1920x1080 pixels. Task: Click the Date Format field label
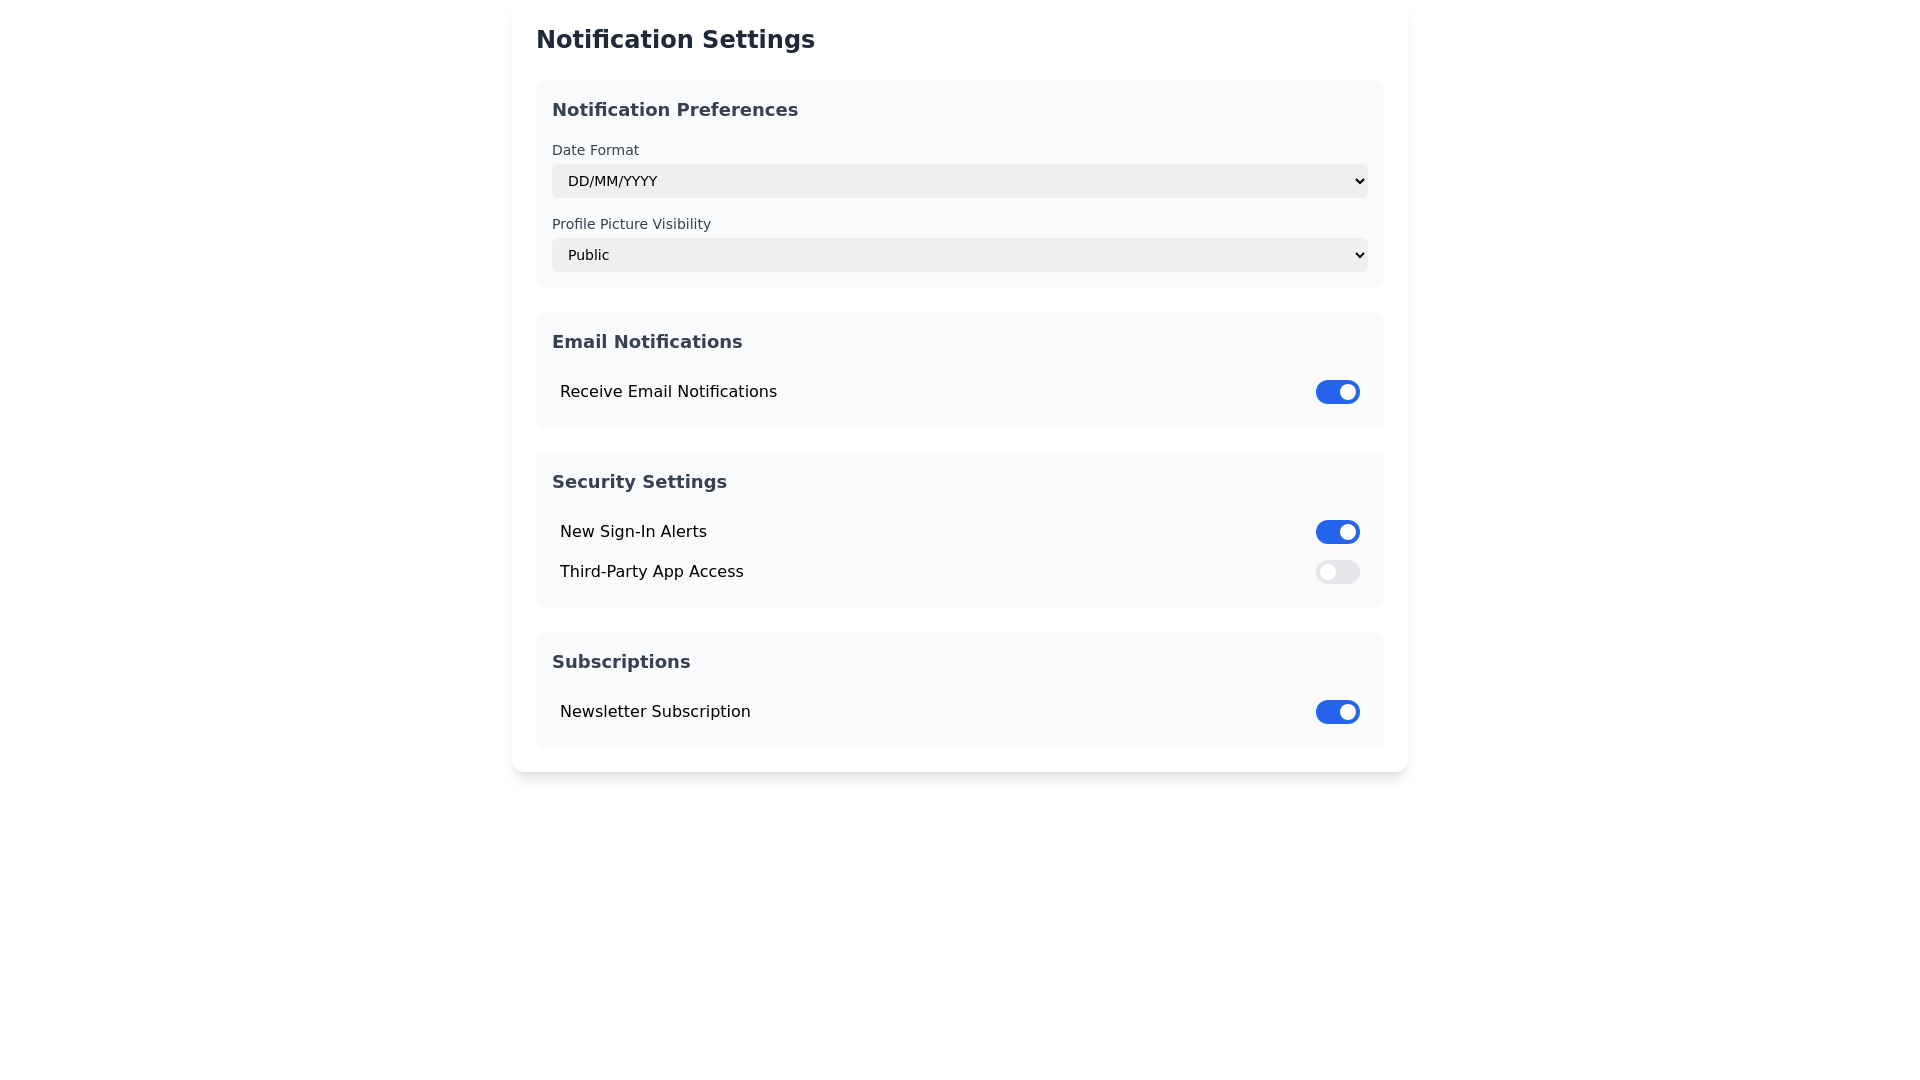point(595,150)
